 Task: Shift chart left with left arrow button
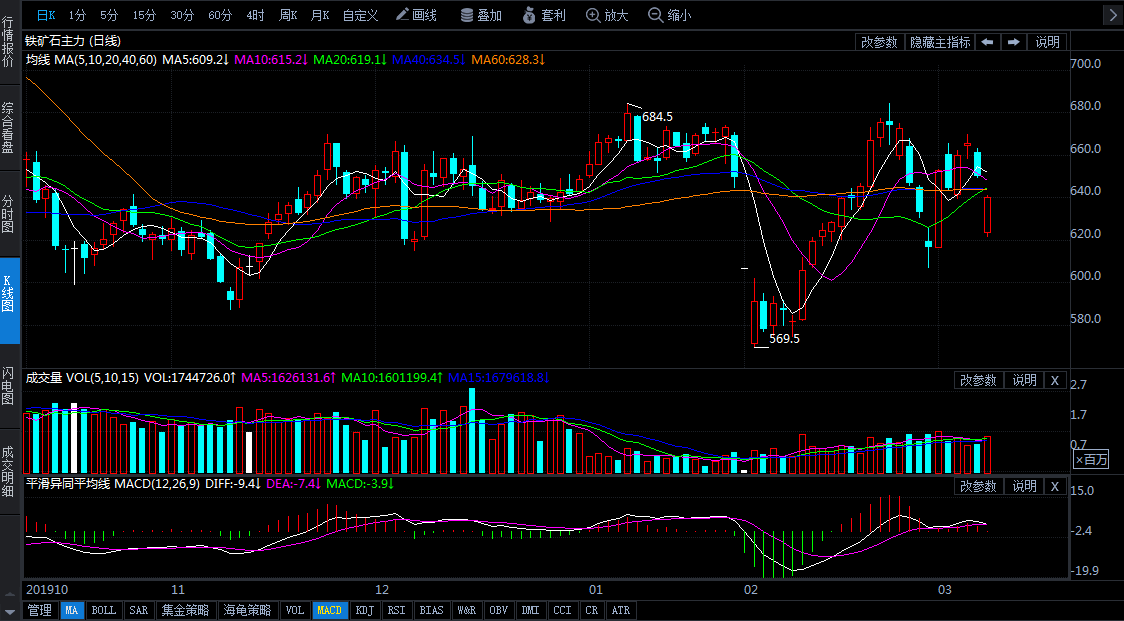tap(987, 42)
